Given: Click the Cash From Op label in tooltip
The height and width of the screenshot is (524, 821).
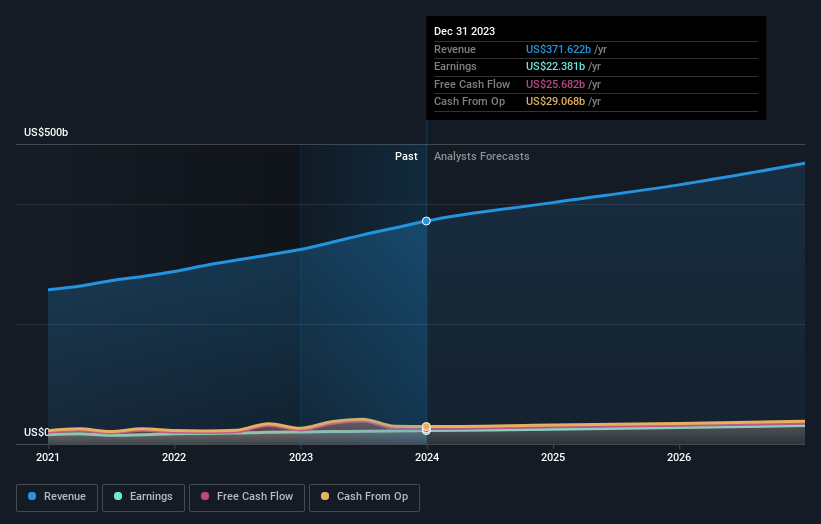Looking at the screenshot, I should [x=470, y=102].
